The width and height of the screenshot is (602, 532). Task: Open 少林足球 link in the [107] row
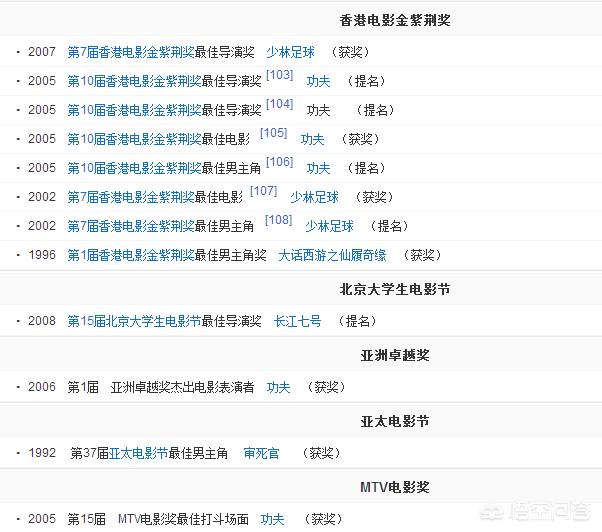click(x=314, y=197)
